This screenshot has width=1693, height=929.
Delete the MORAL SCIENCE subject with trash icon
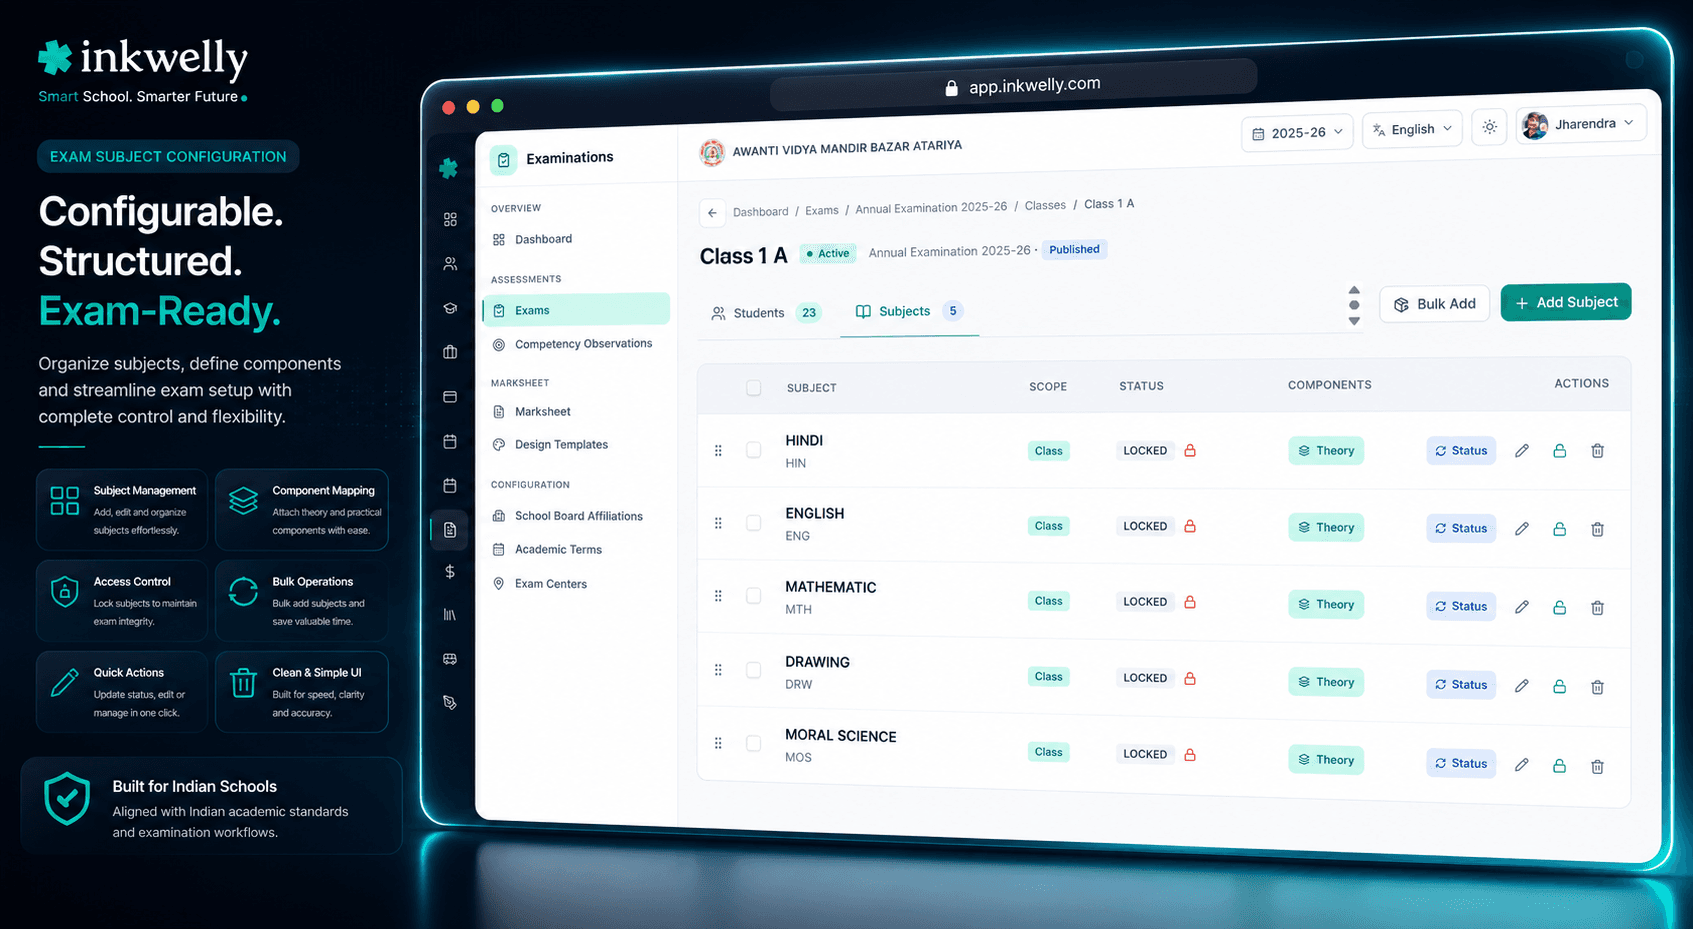pyautogui.click(x=1597, y=767)
